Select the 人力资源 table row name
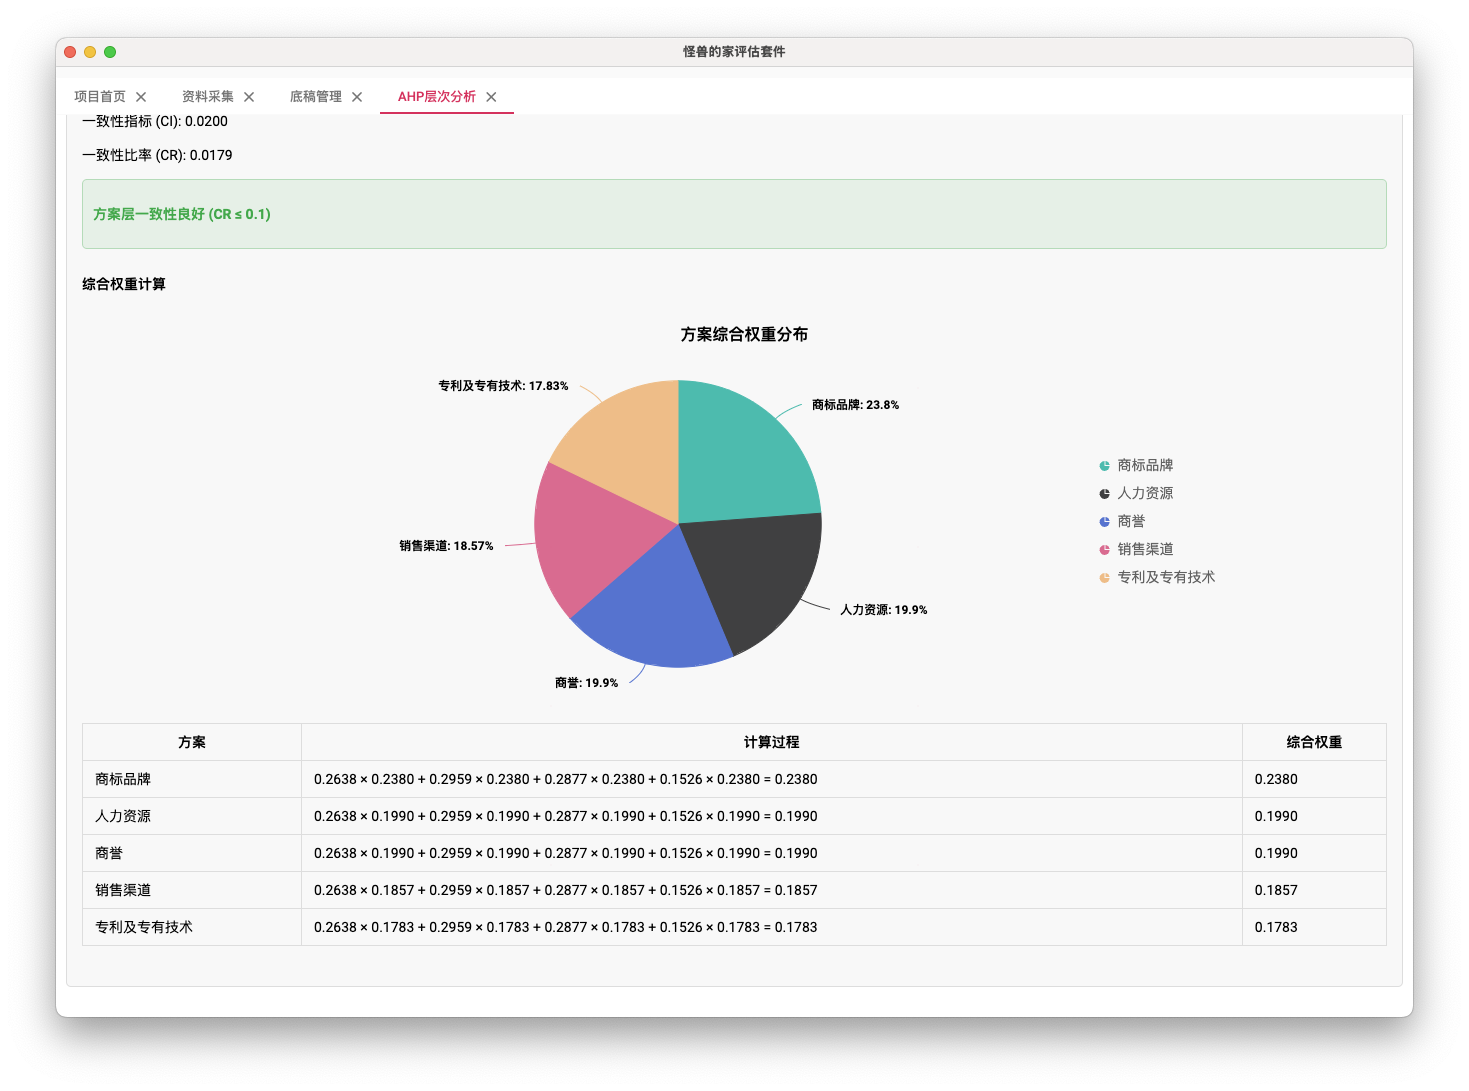The image size is (1469, 1091). (x=123, y=816)
